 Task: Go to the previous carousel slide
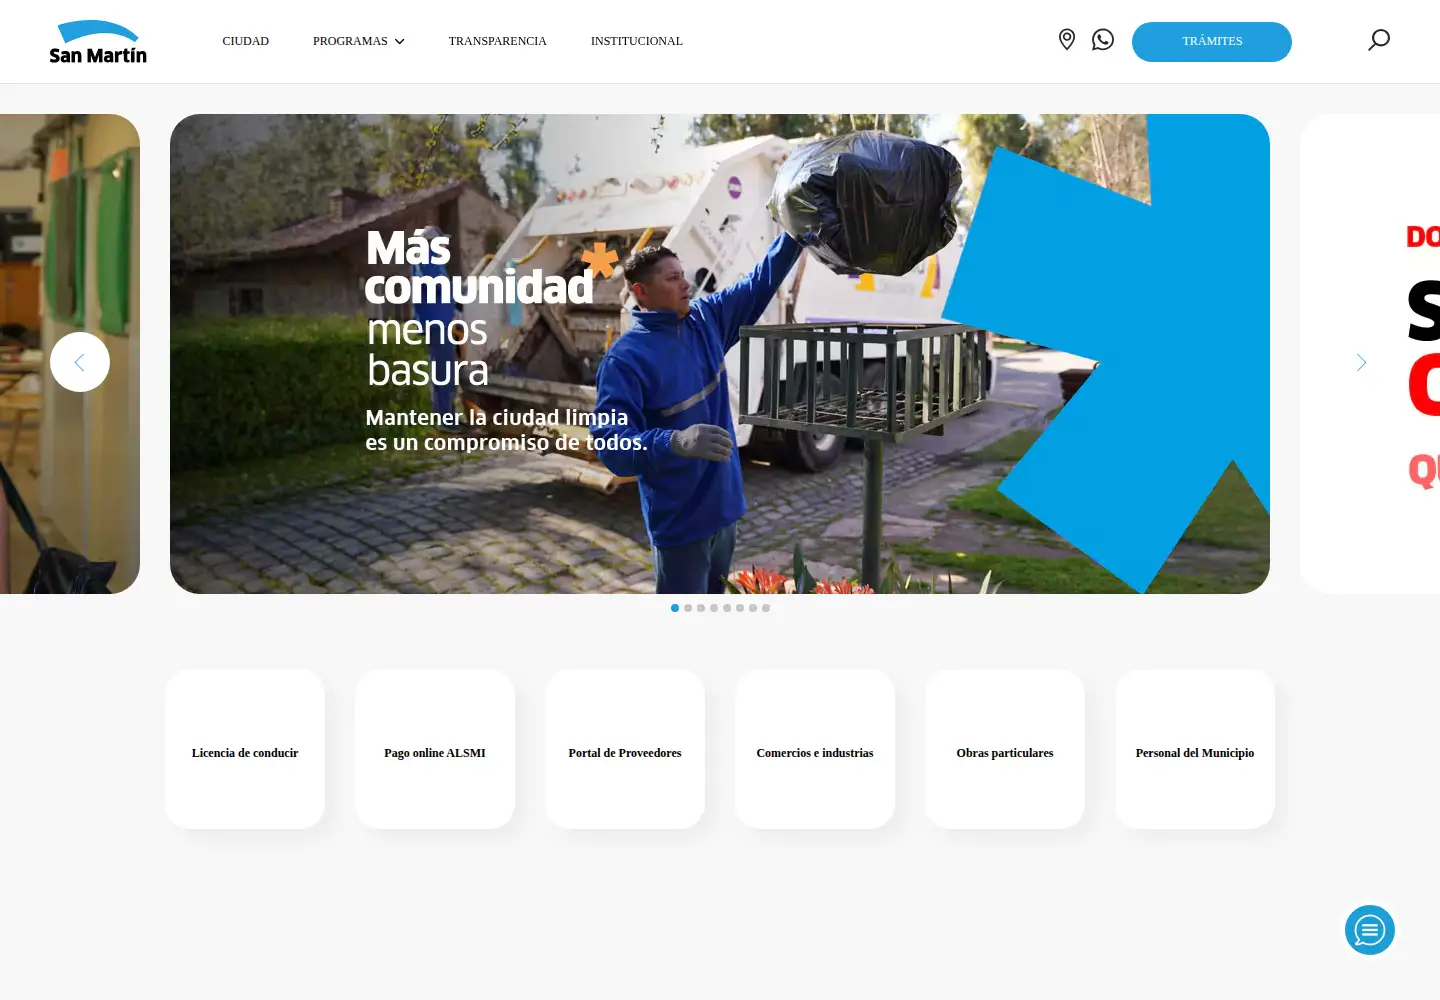click(80, 362)
